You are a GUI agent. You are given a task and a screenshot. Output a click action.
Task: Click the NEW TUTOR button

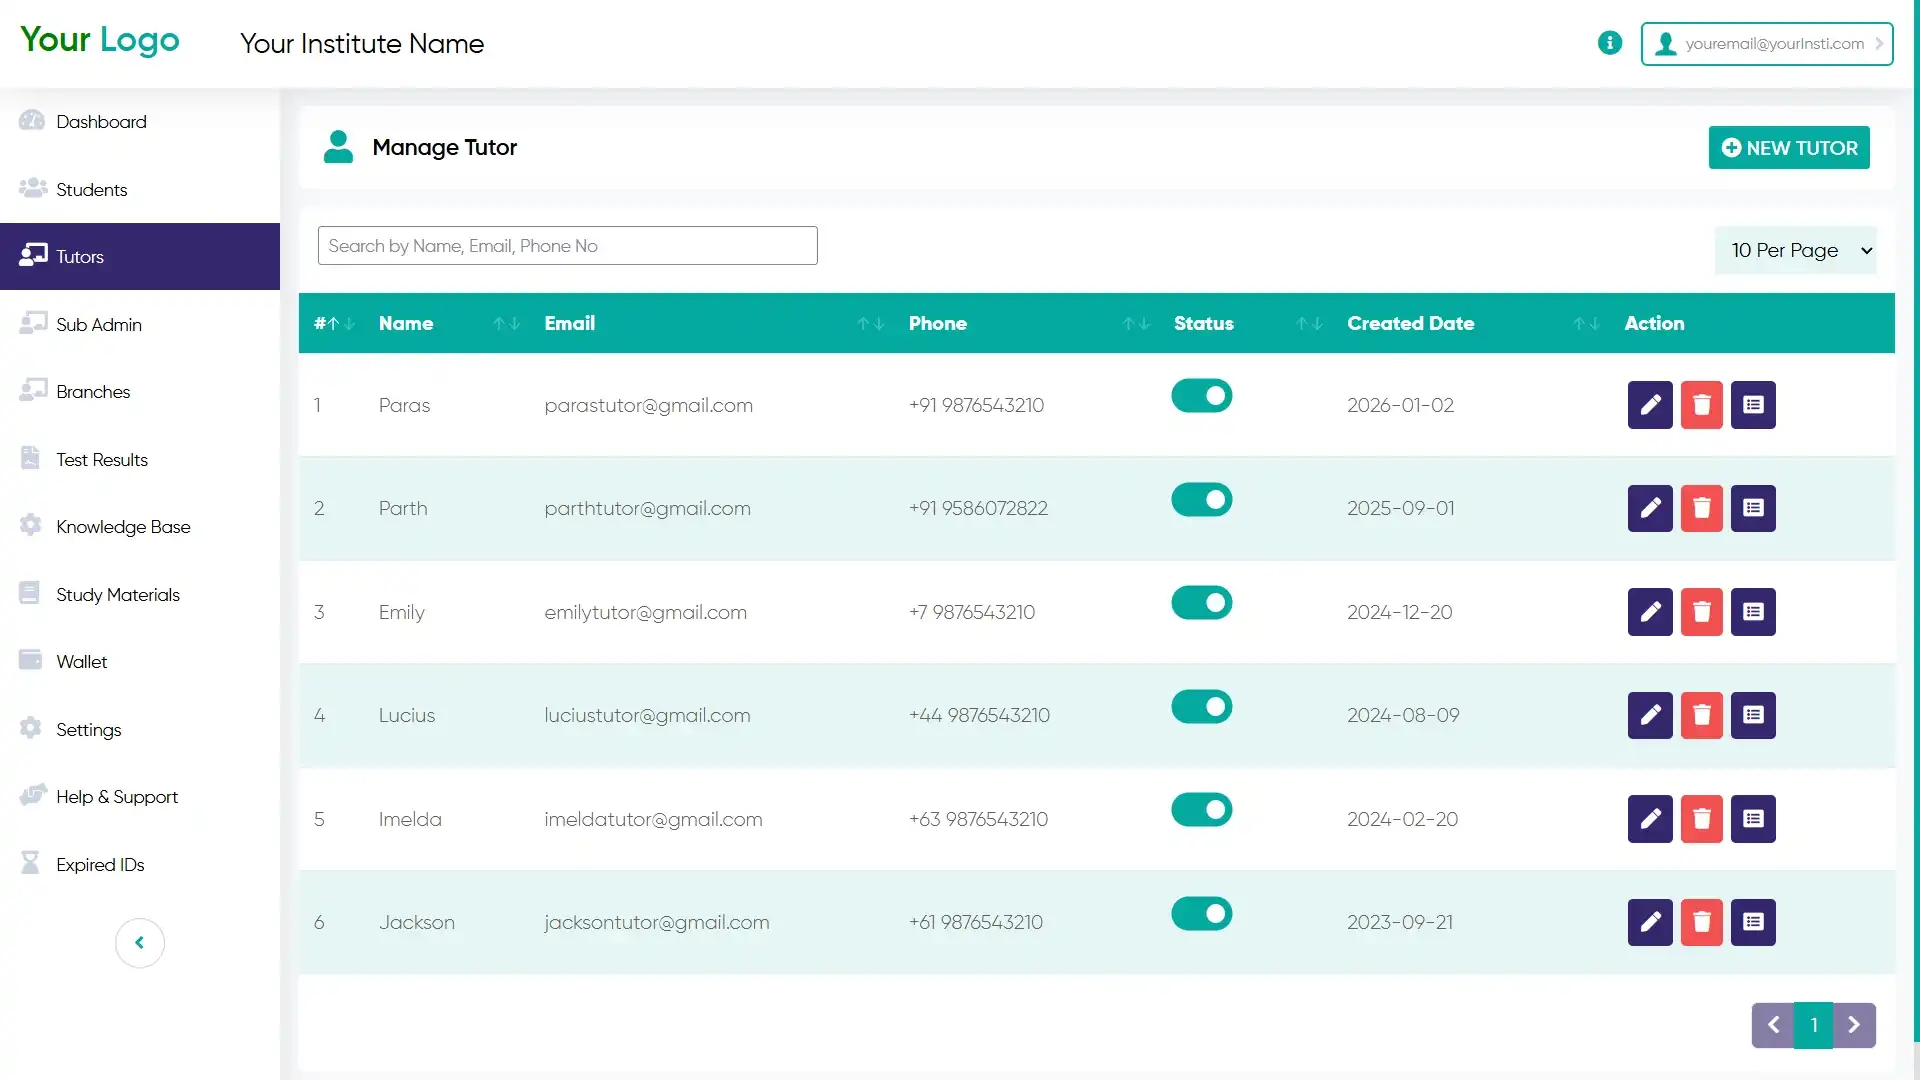(1789, 147)
